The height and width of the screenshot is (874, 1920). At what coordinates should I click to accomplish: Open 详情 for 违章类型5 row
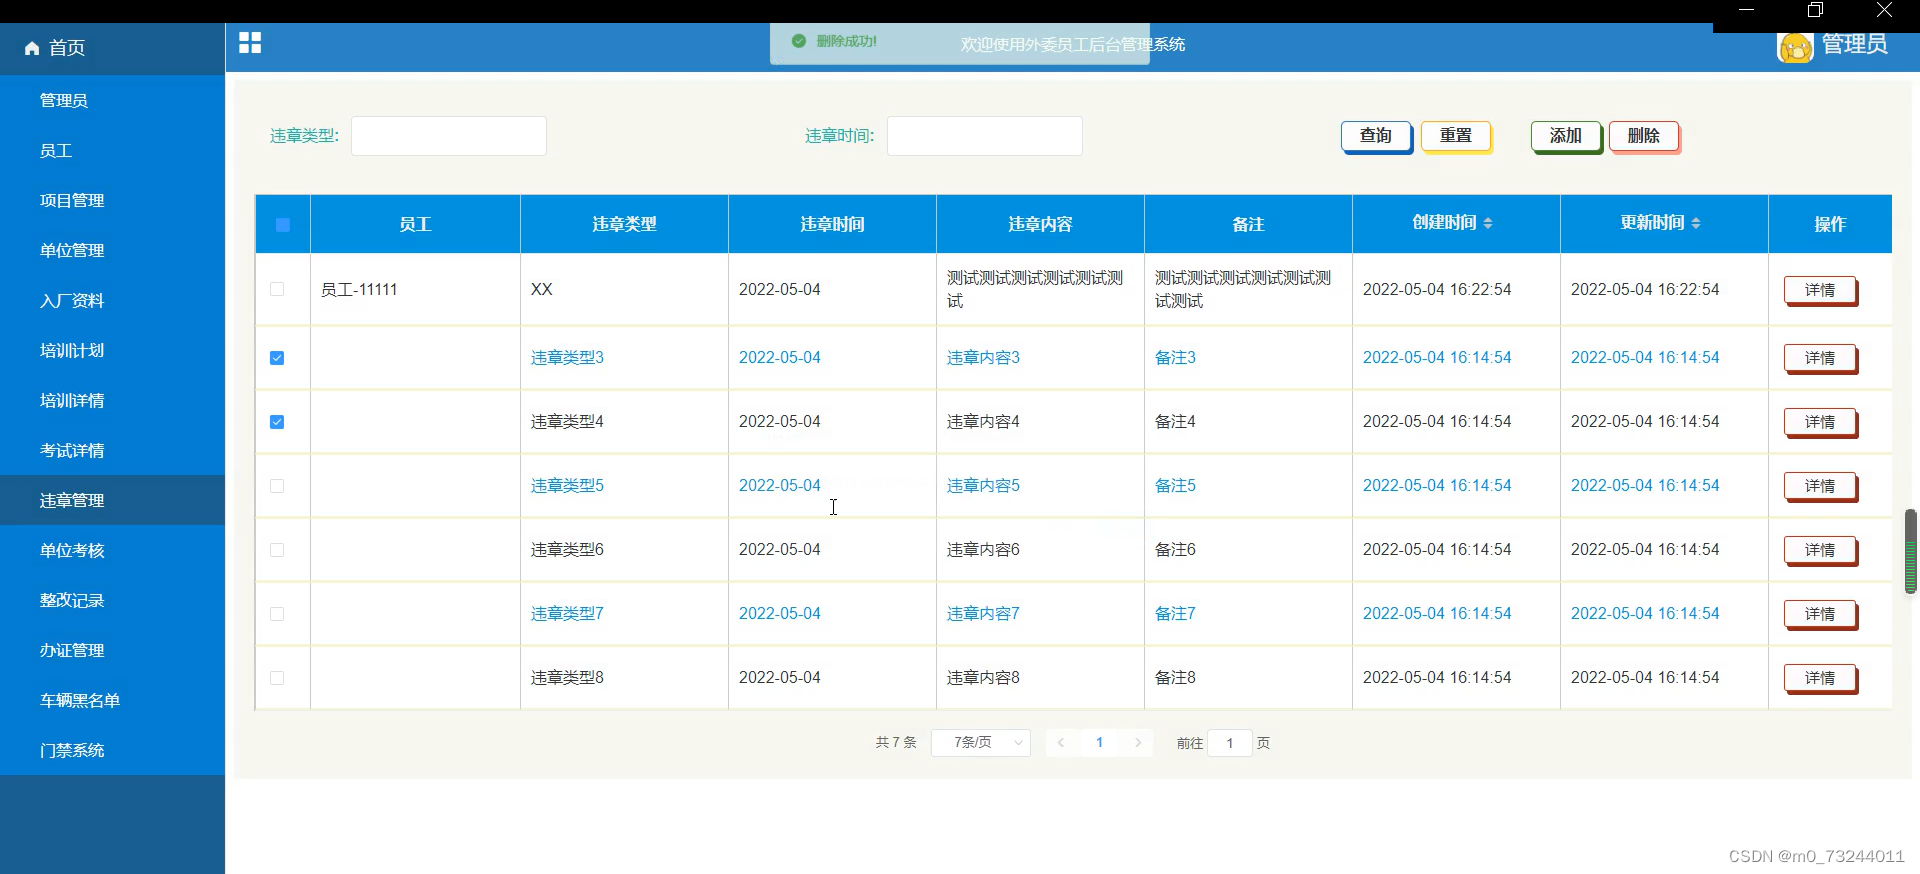[x=1820, y=486]
